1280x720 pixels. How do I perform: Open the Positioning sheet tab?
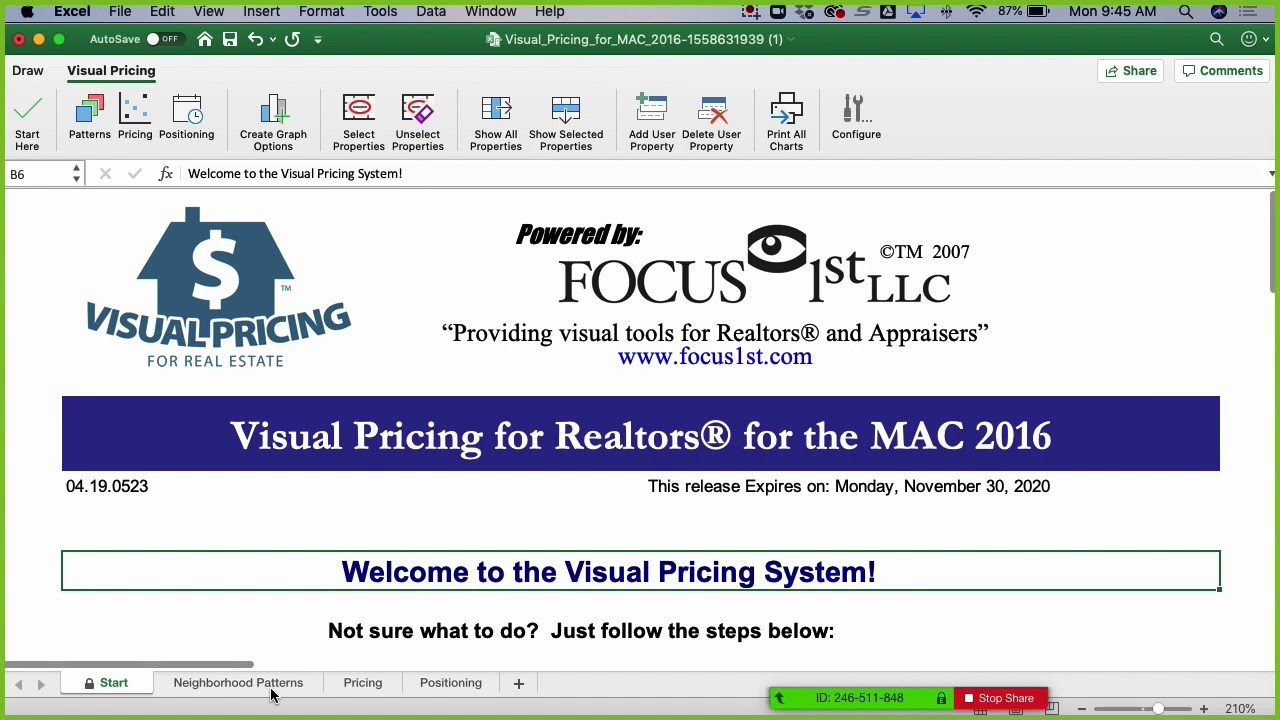451,683
